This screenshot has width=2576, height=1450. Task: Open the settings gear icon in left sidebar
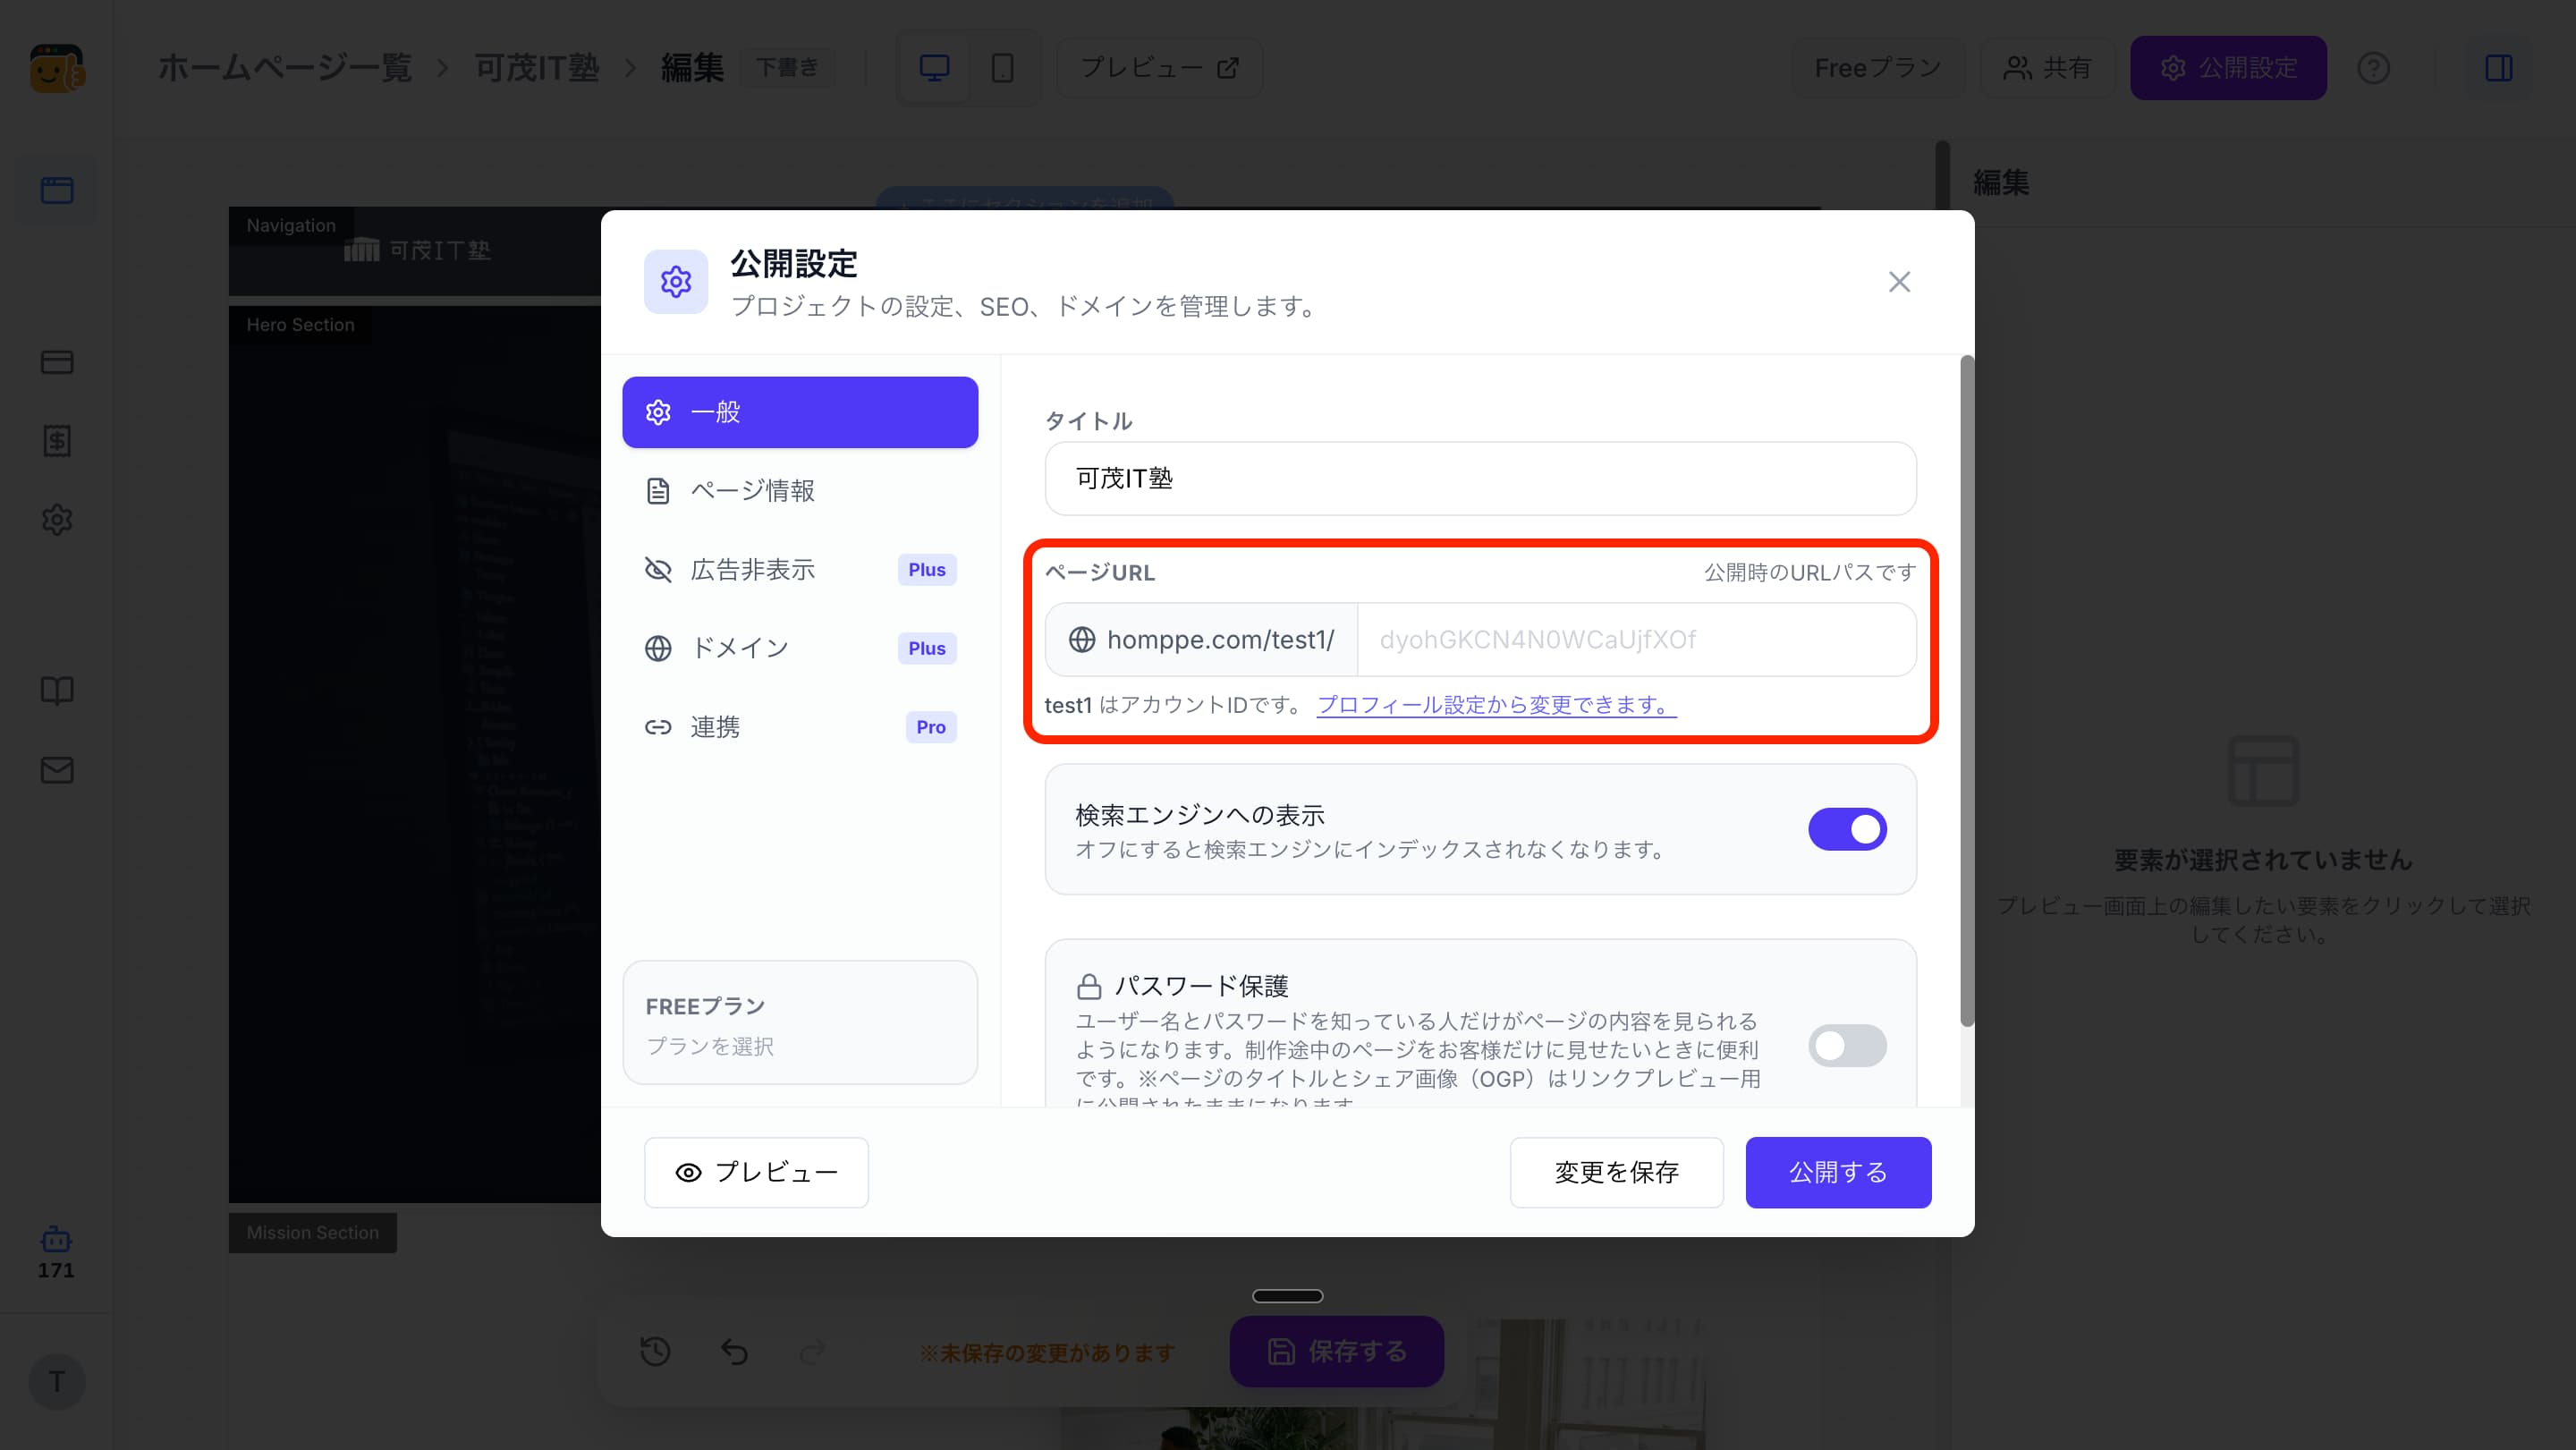[57, 520]
